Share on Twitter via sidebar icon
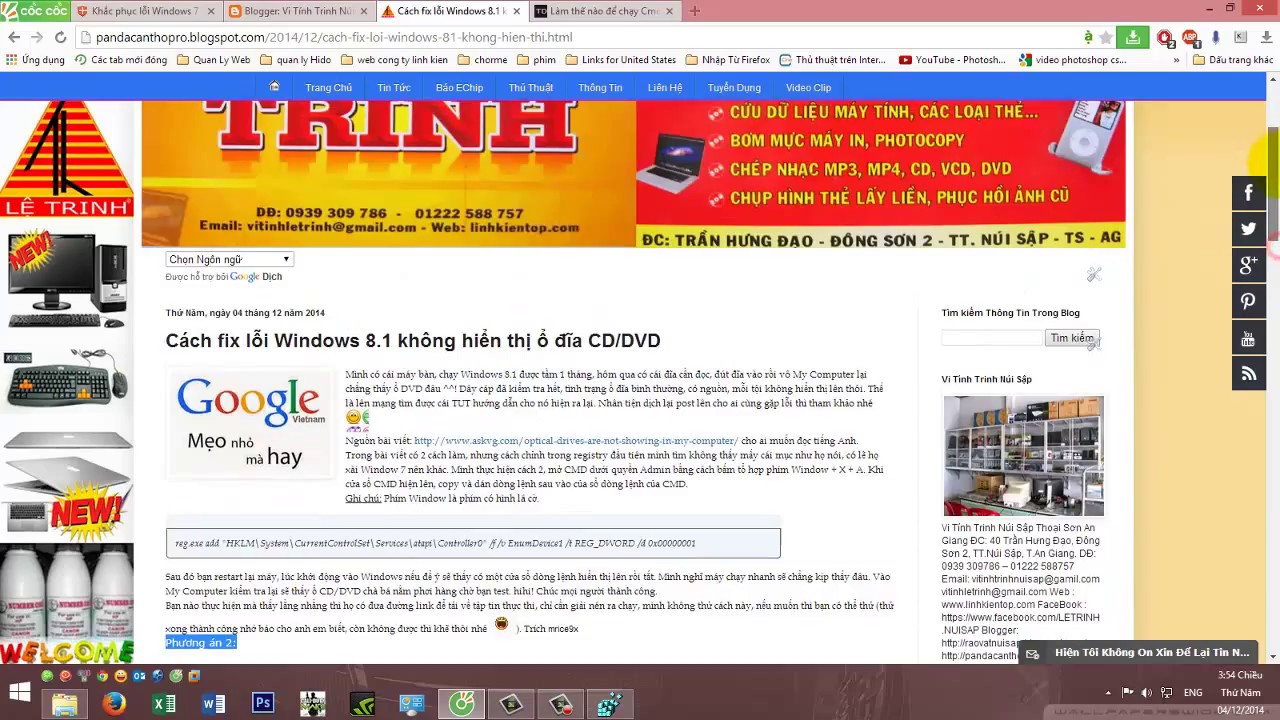 click(1248, 229)
